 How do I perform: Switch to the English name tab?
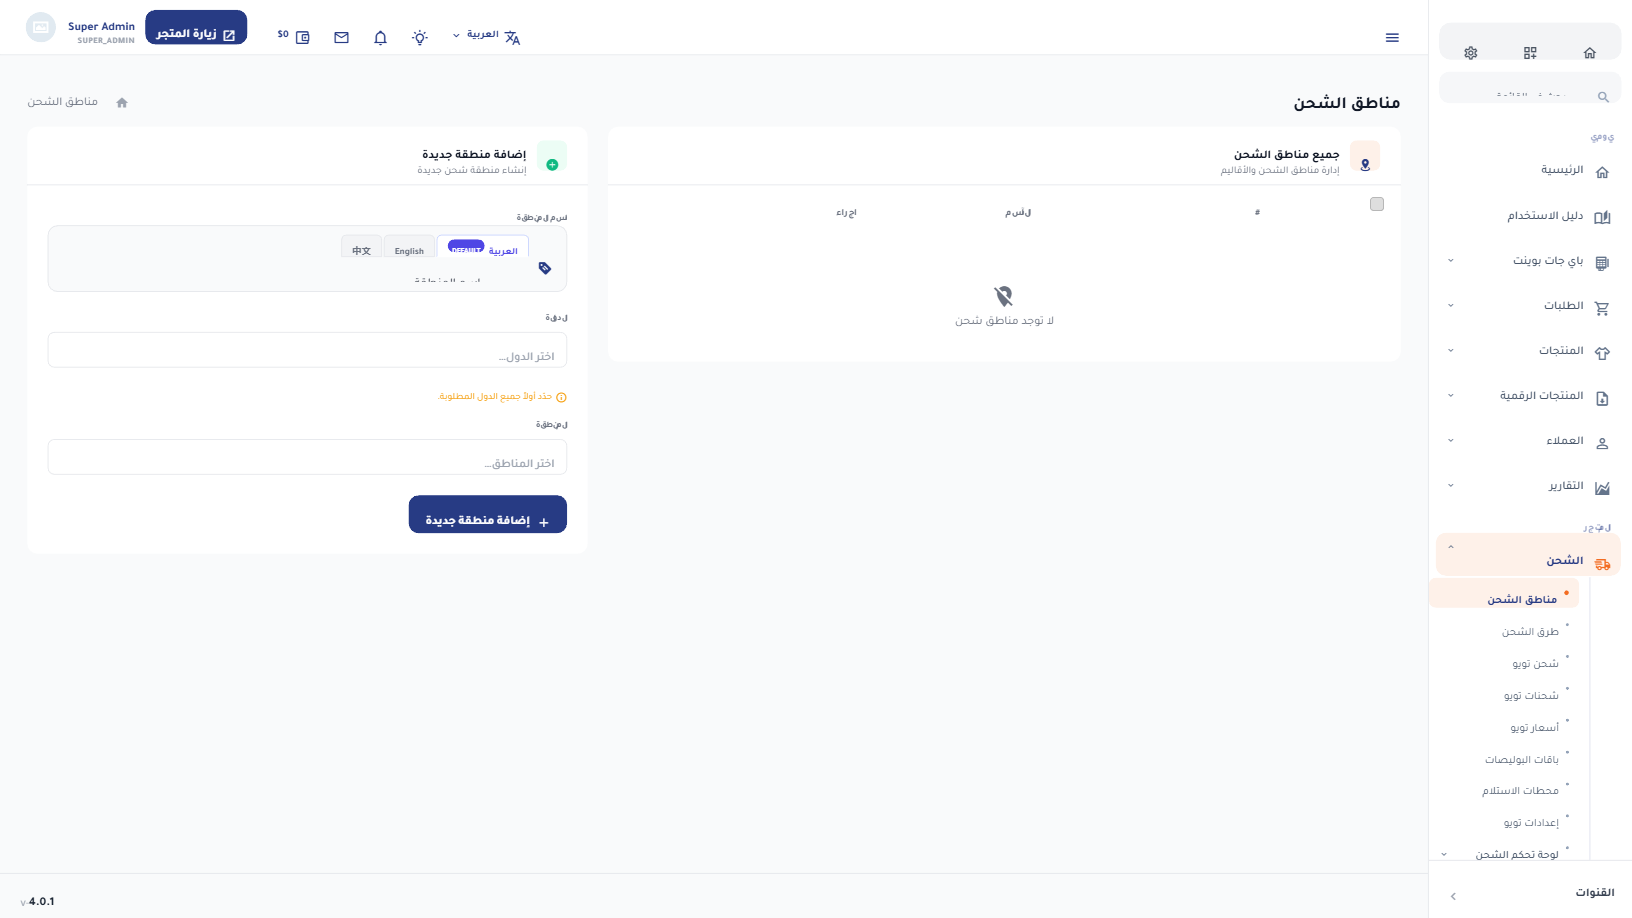click(409, 248)
